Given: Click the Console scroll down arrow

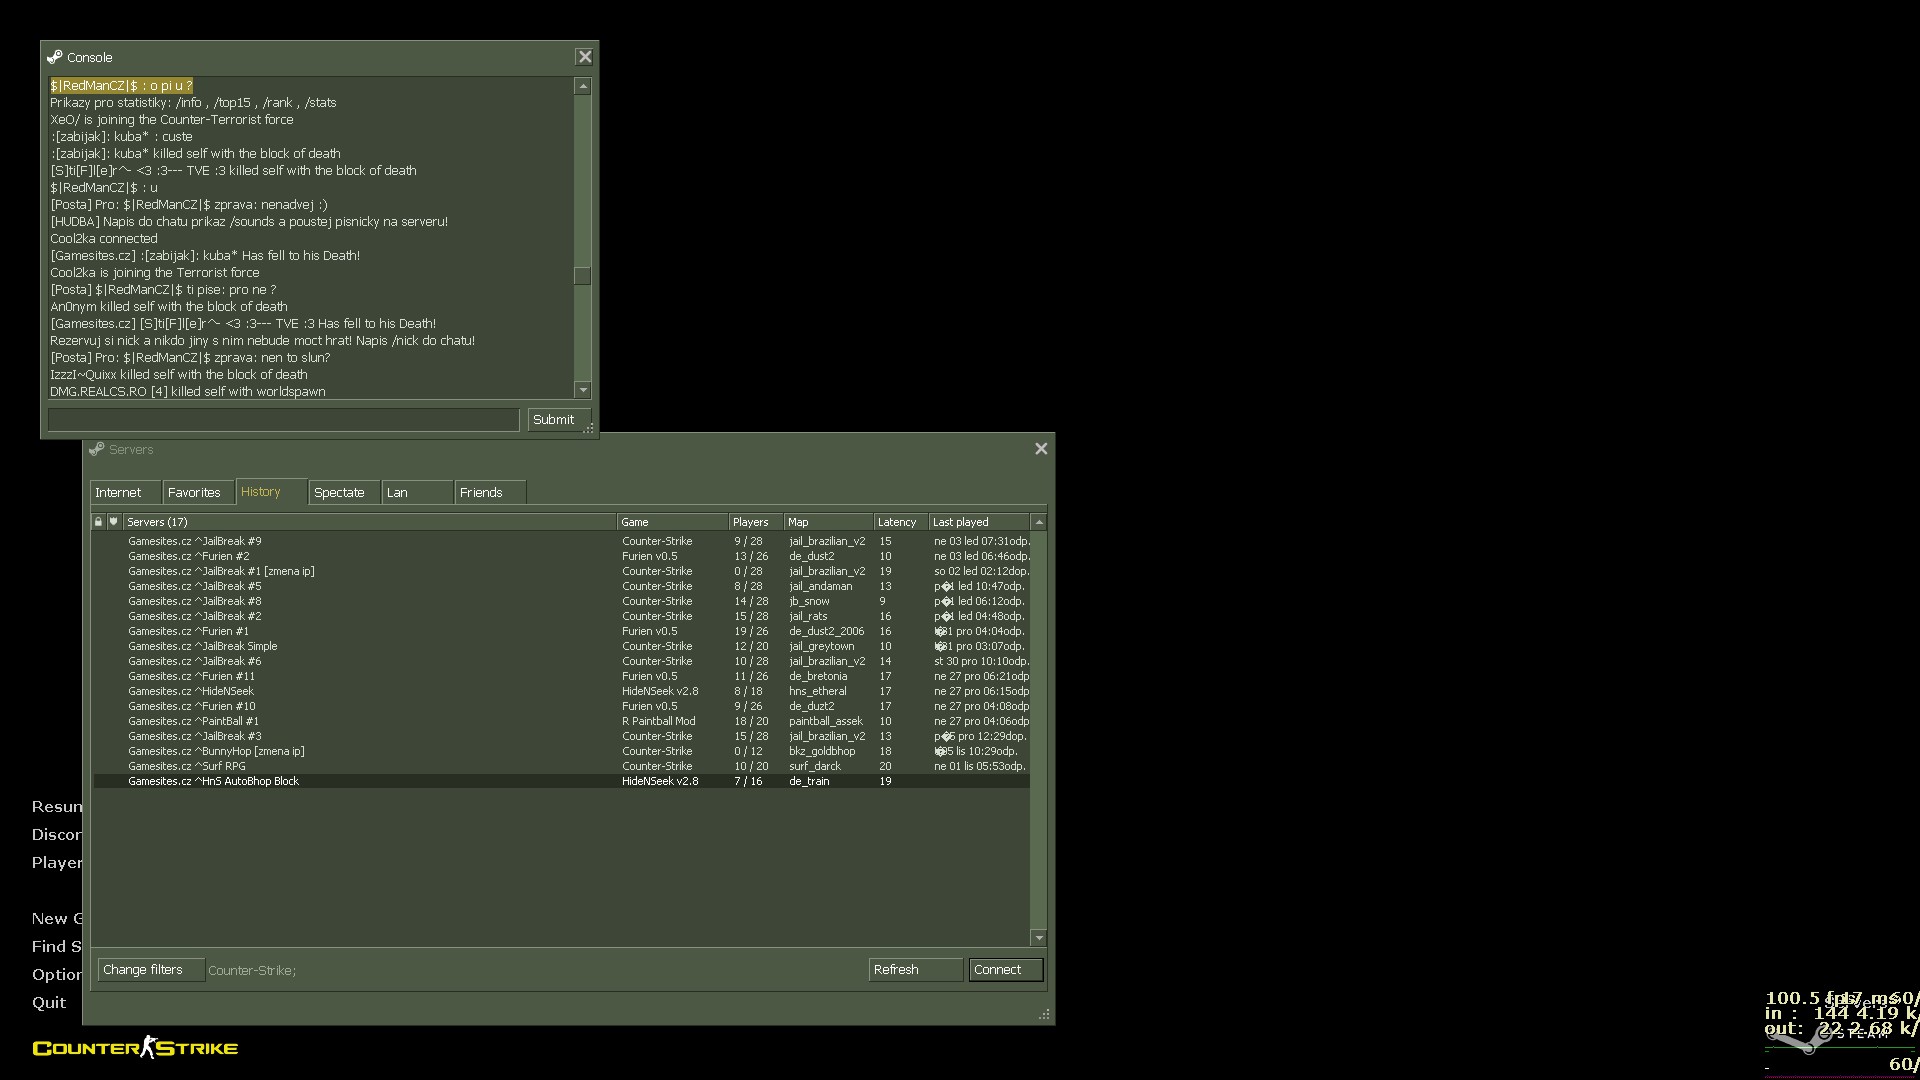Looking at the screenshot, I should pyautogui.click(x=583, y=390).
